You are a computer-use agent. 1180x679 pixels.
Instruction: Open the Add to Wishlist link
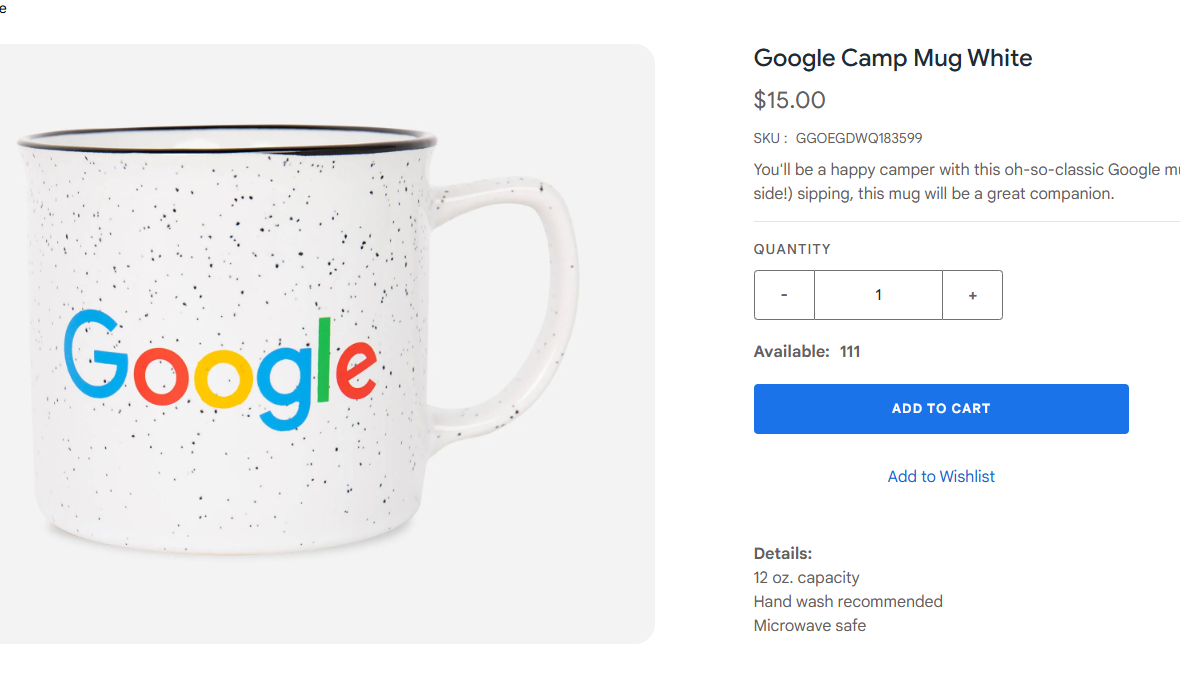click(941, 477)
